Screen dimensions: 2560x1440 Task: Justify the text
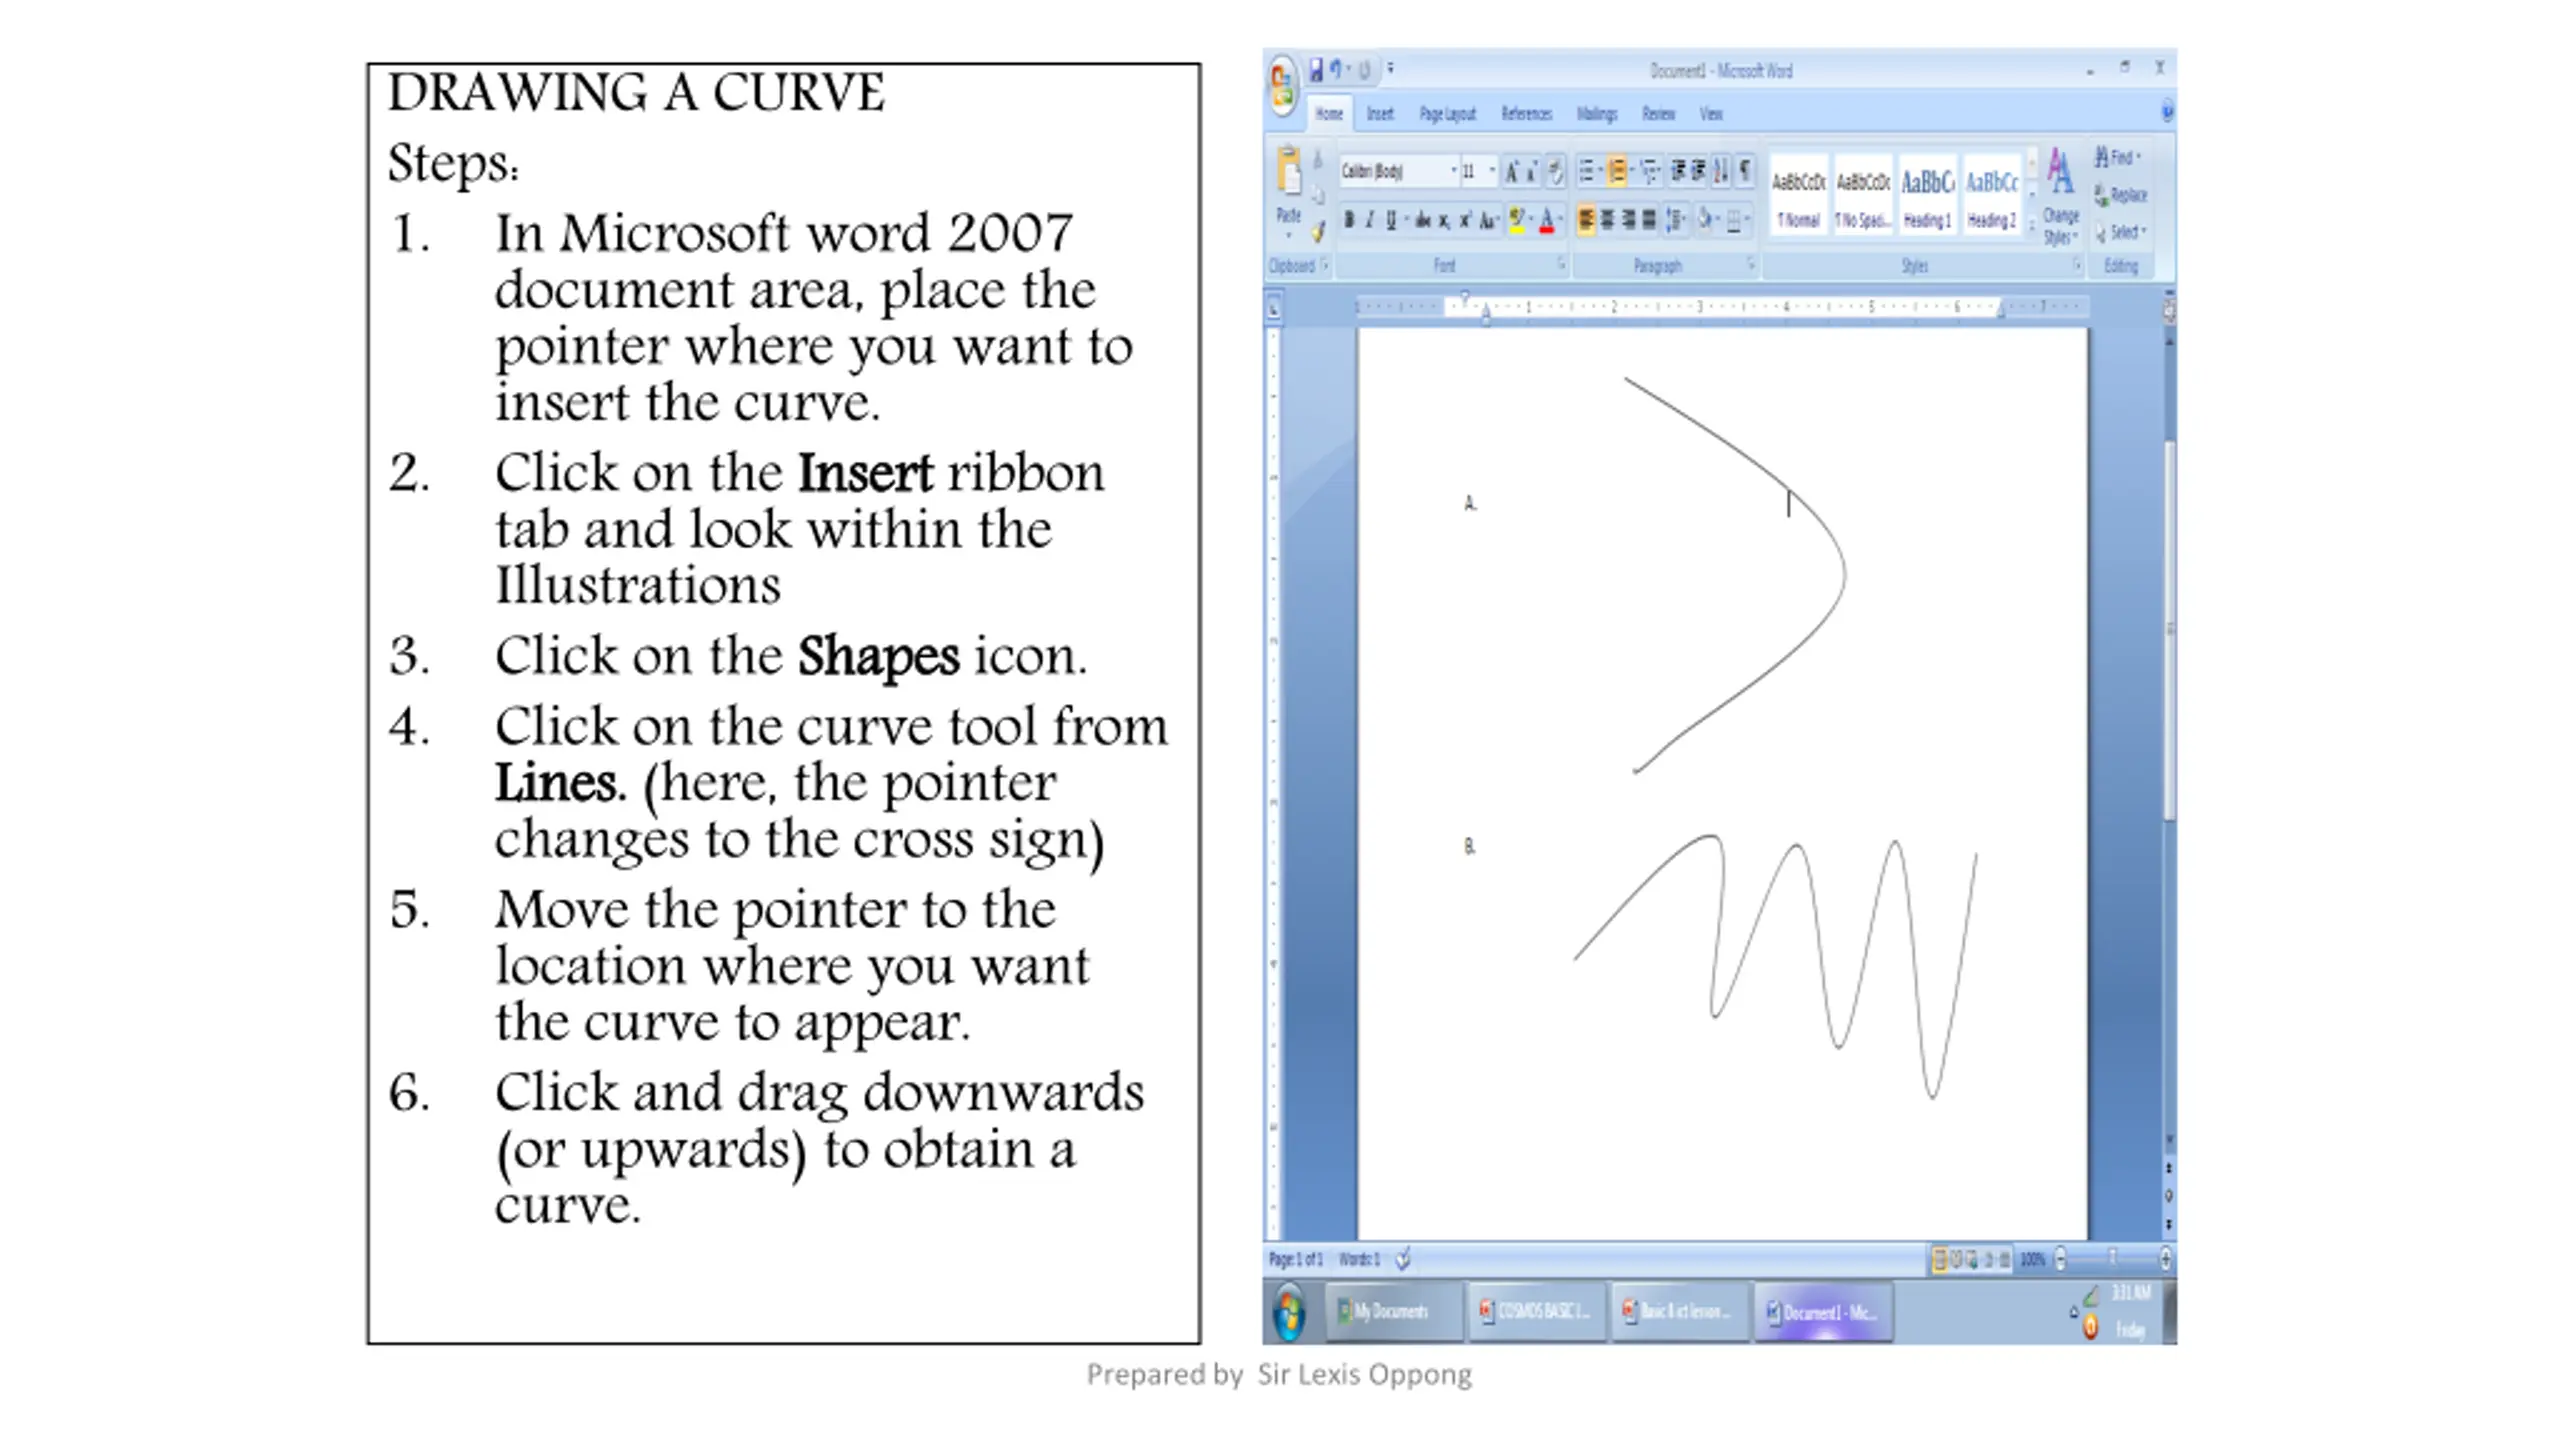pyautogui.click(x=1649, y=220)
